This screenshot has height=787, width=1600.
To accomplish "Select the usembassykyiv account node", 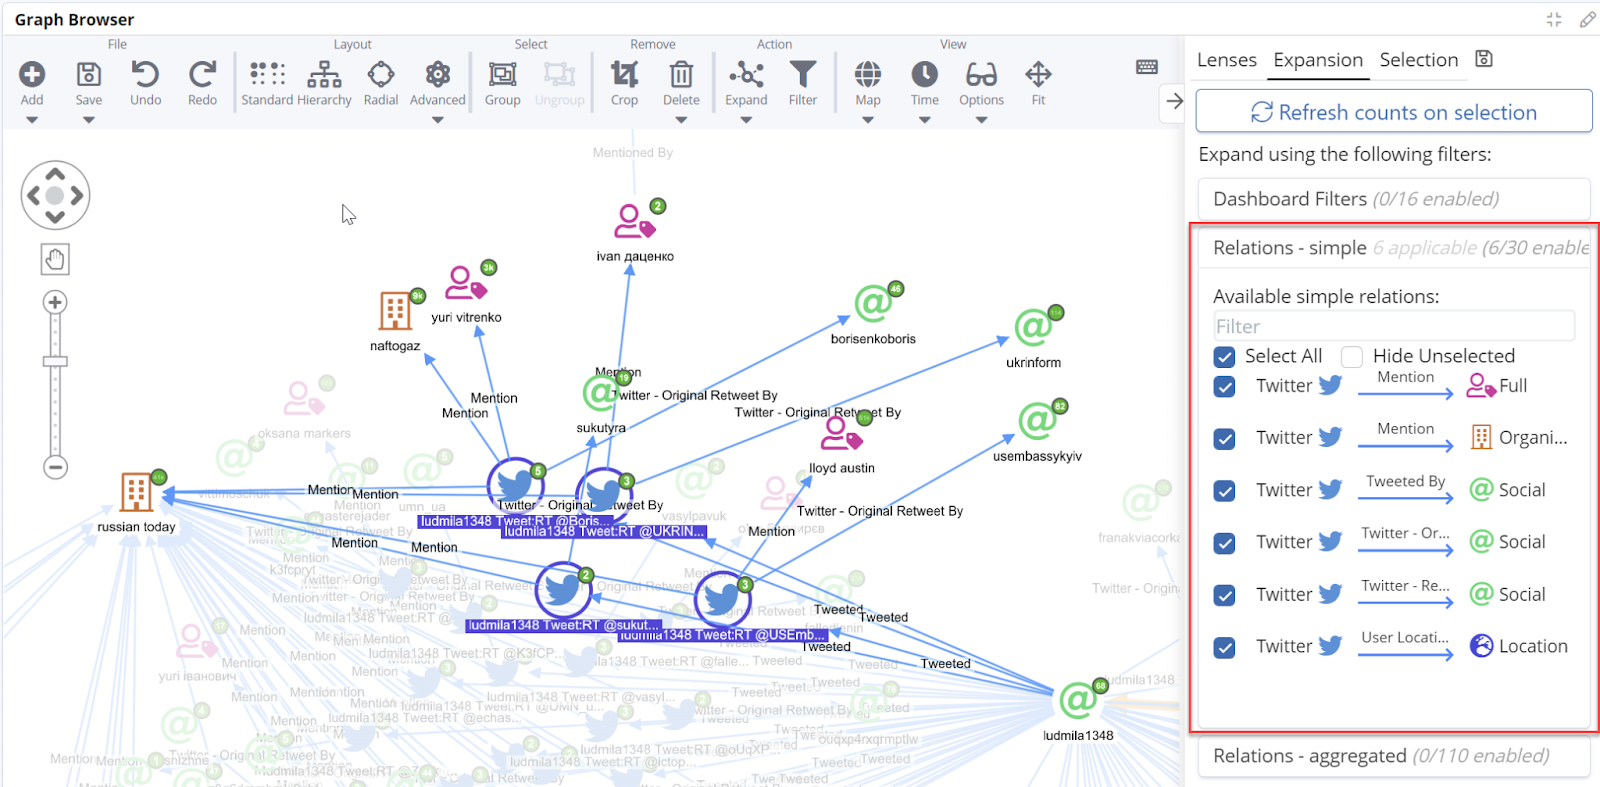I will (1037, 421).
